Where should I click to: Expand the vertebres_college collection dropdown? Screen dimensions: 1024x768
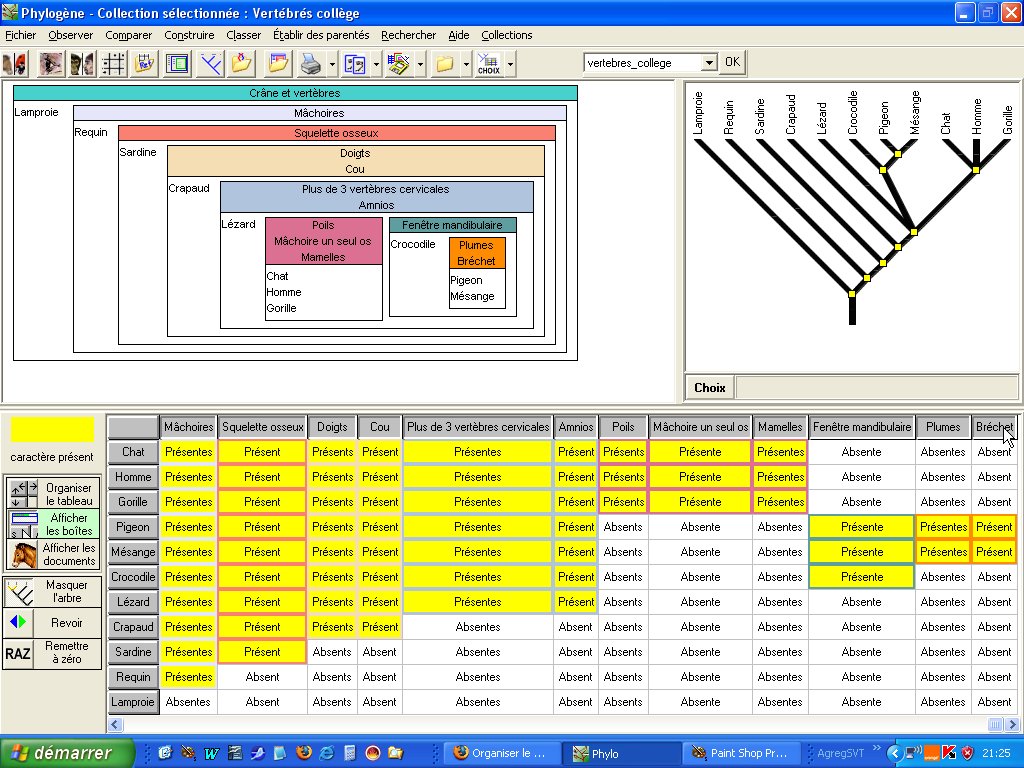[x=709, y=62]
